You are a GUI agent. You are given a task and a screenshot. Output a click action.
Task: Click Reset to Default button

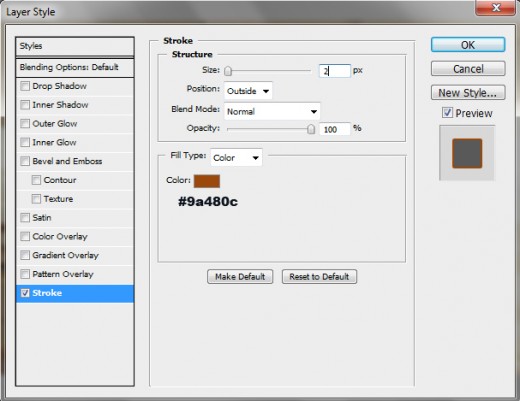pos(319,277)
